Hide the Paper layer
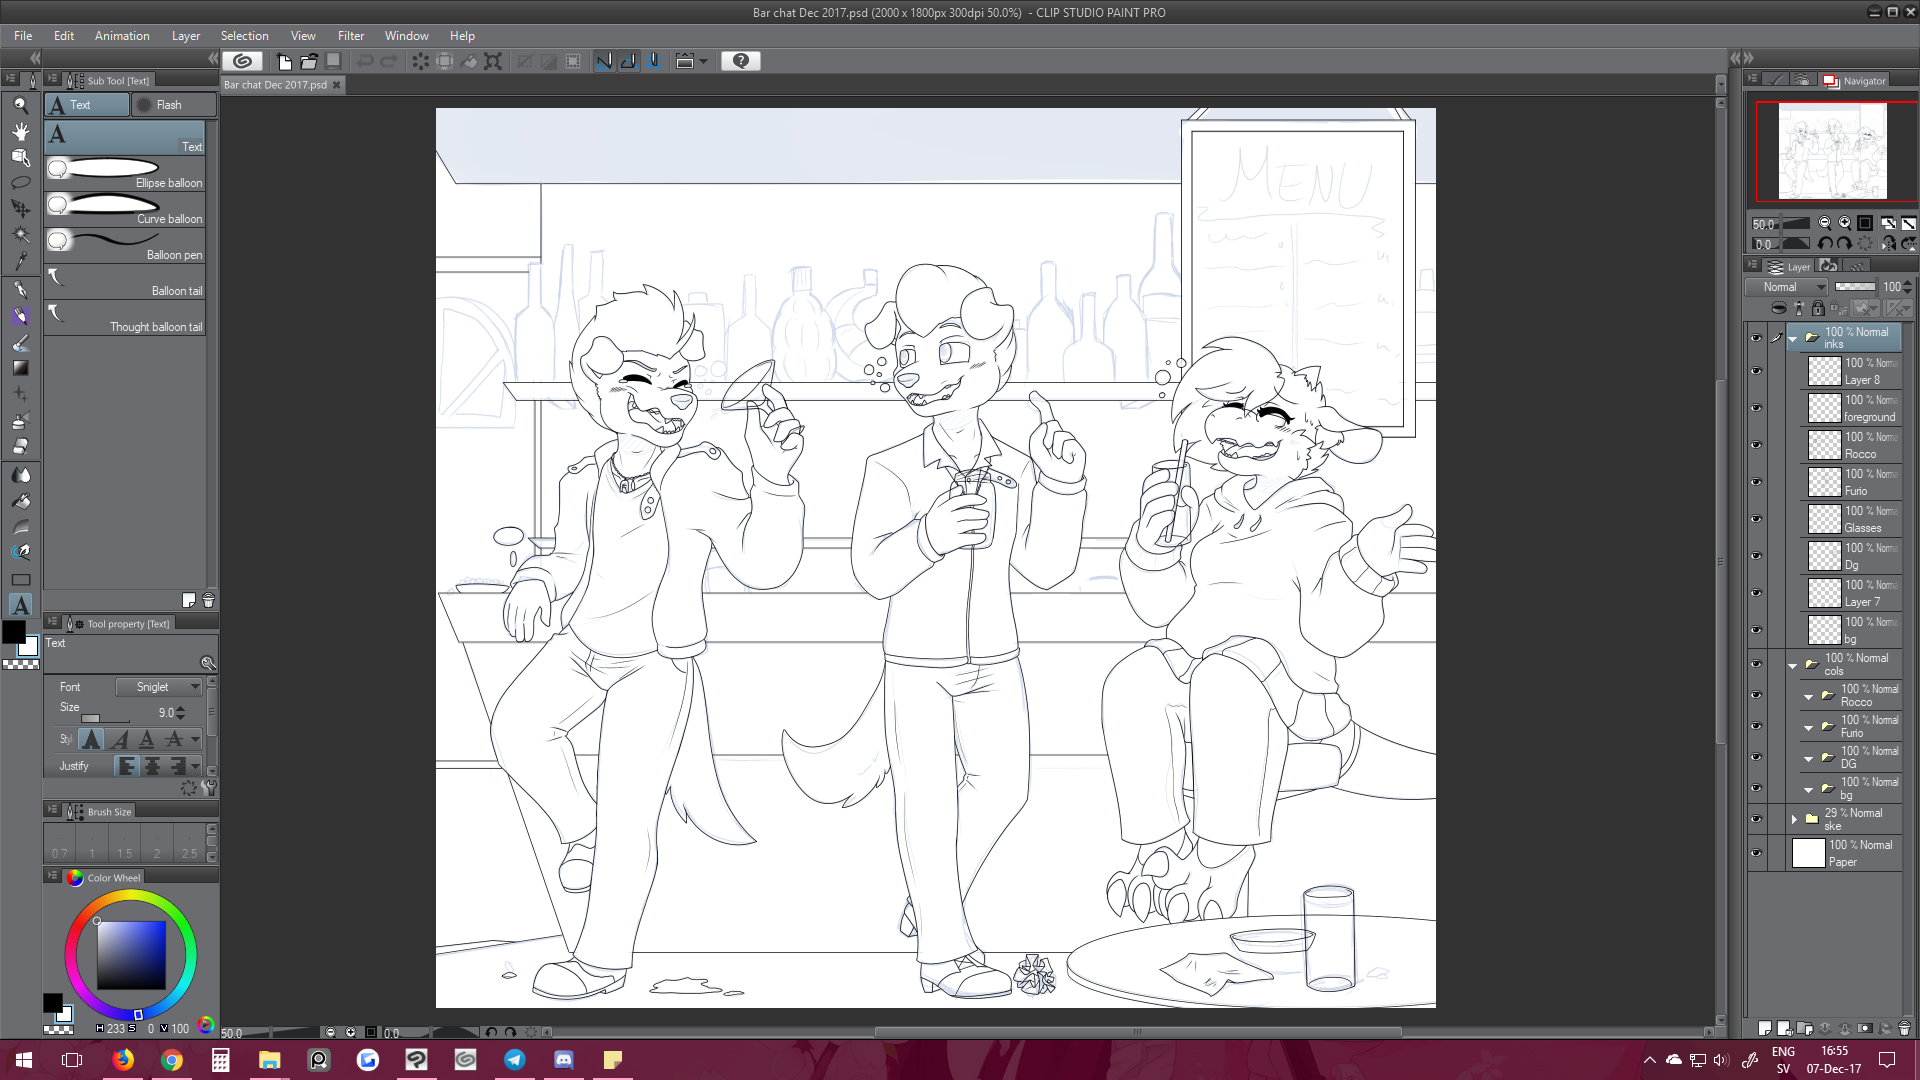 1756,853
